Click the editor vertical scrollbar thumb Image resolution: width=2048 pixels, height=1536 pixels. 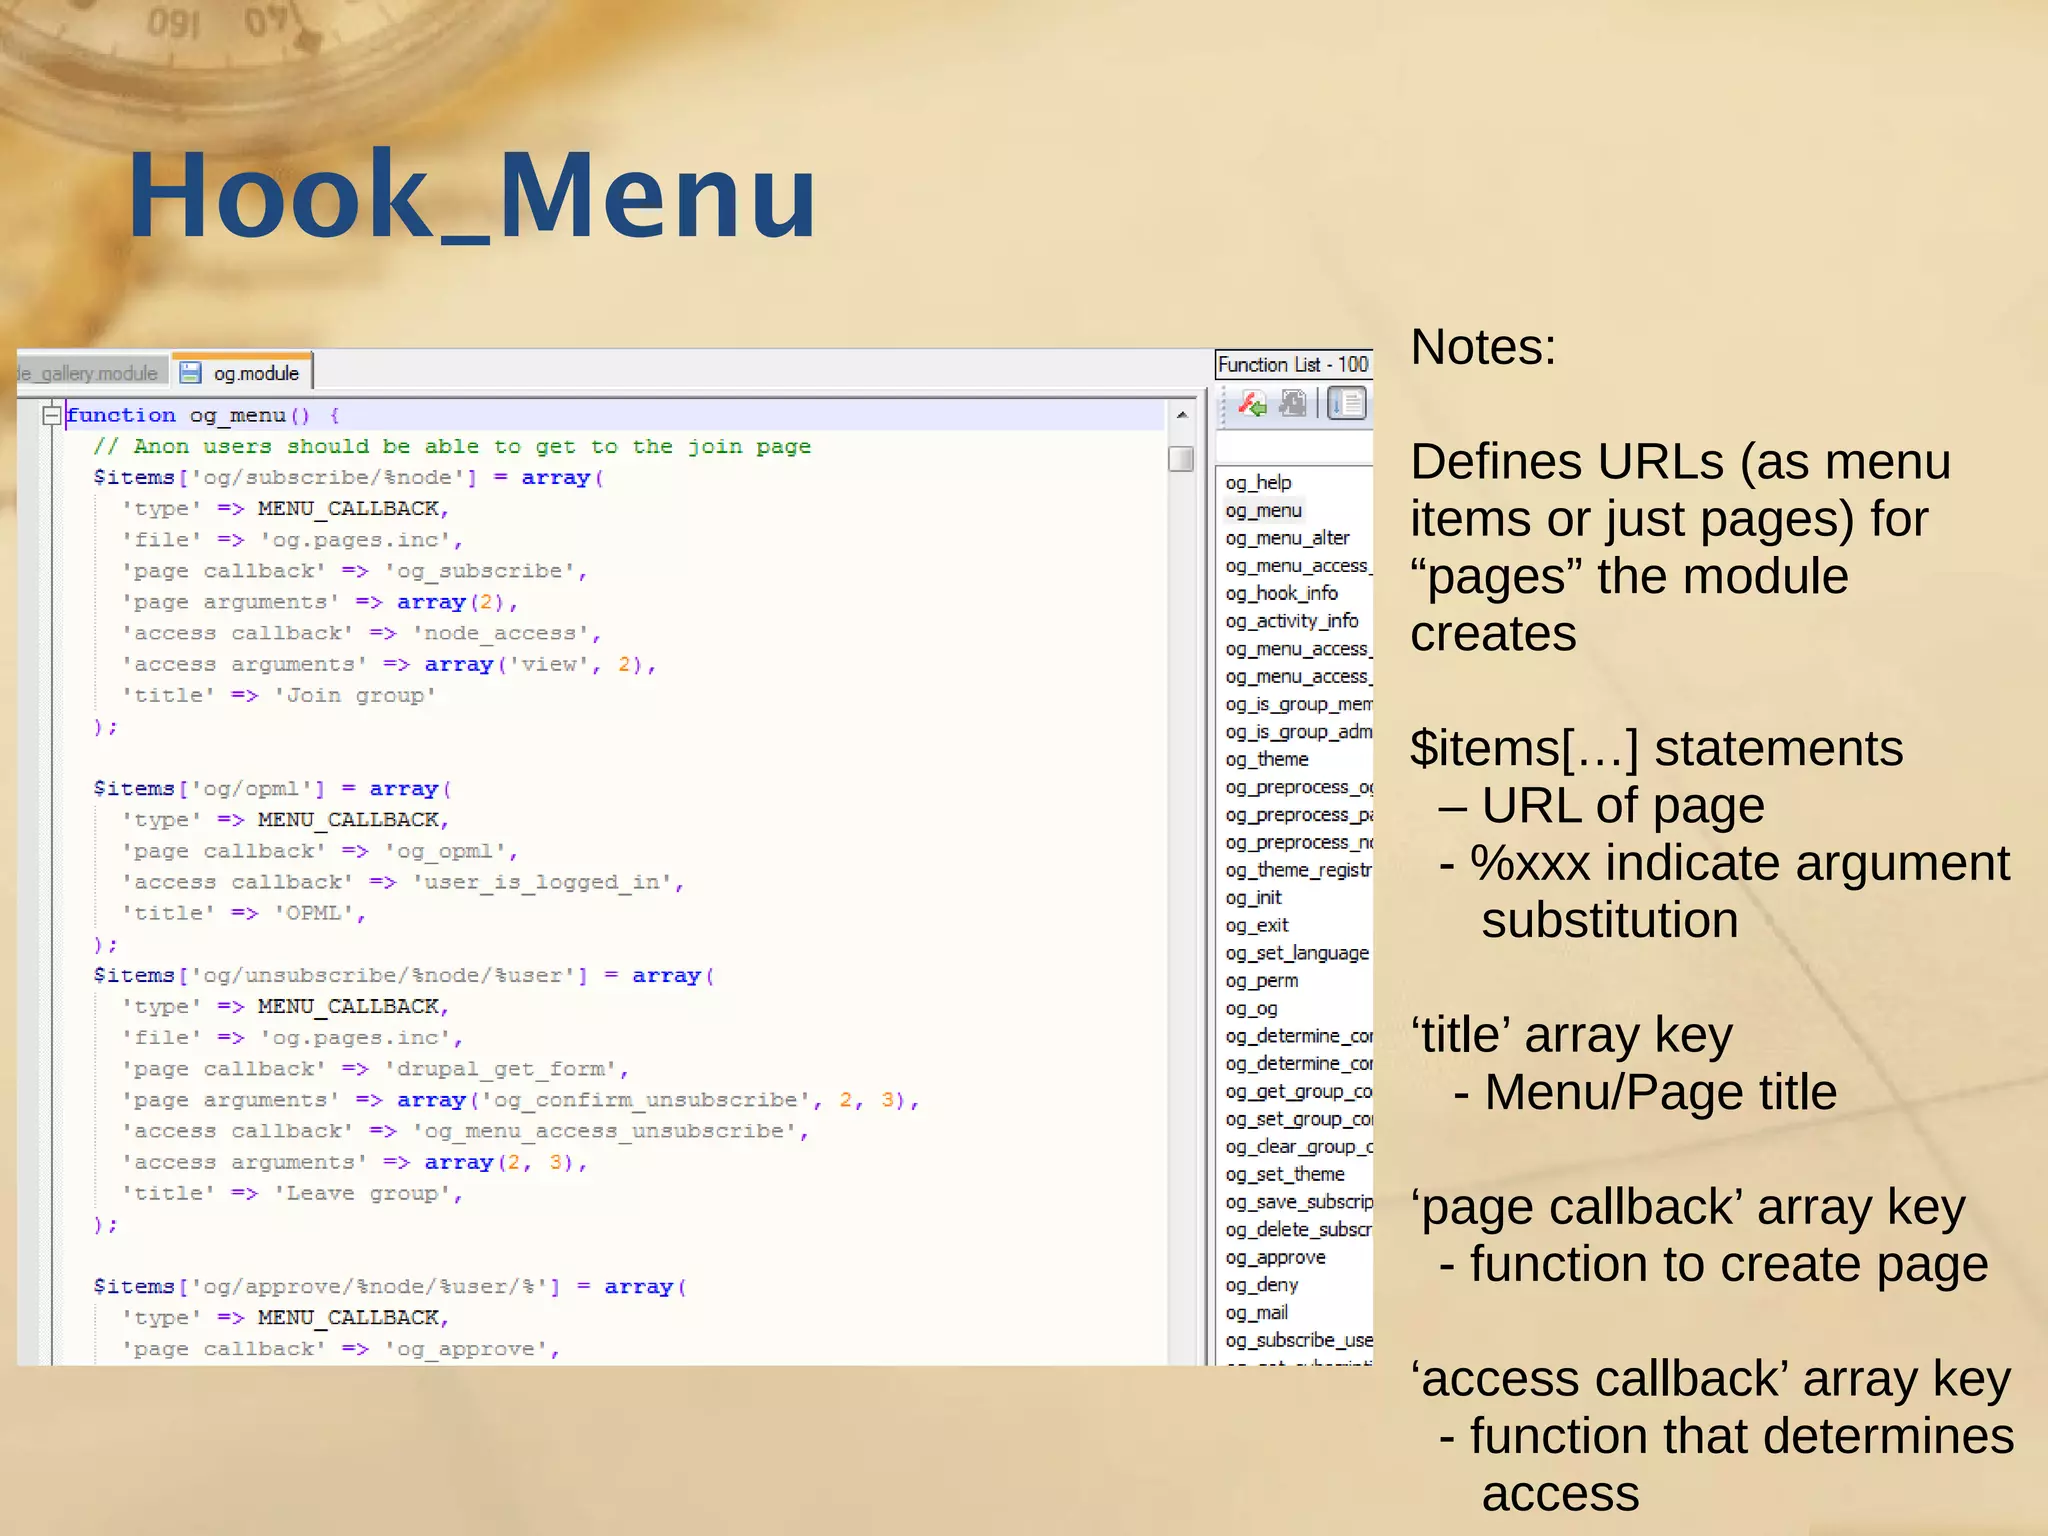(1181, 458)
